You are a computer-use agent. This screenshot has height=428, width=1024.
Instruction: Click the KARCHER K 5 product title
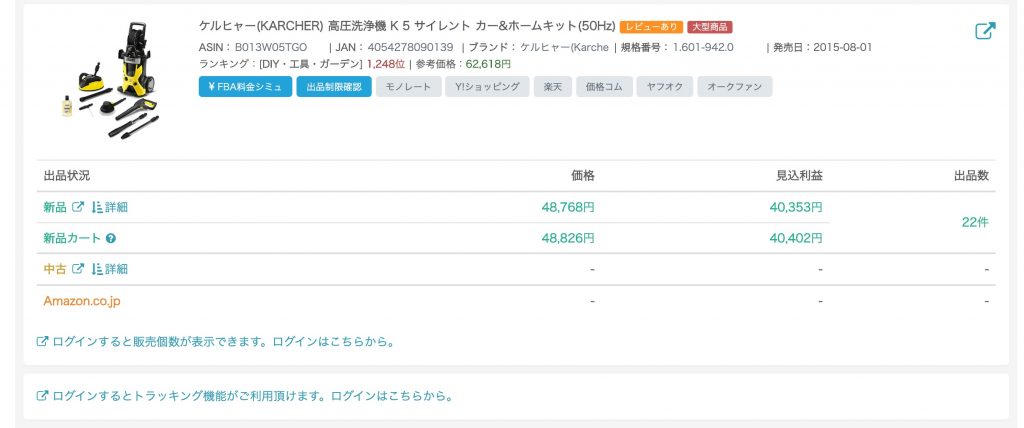407,27
